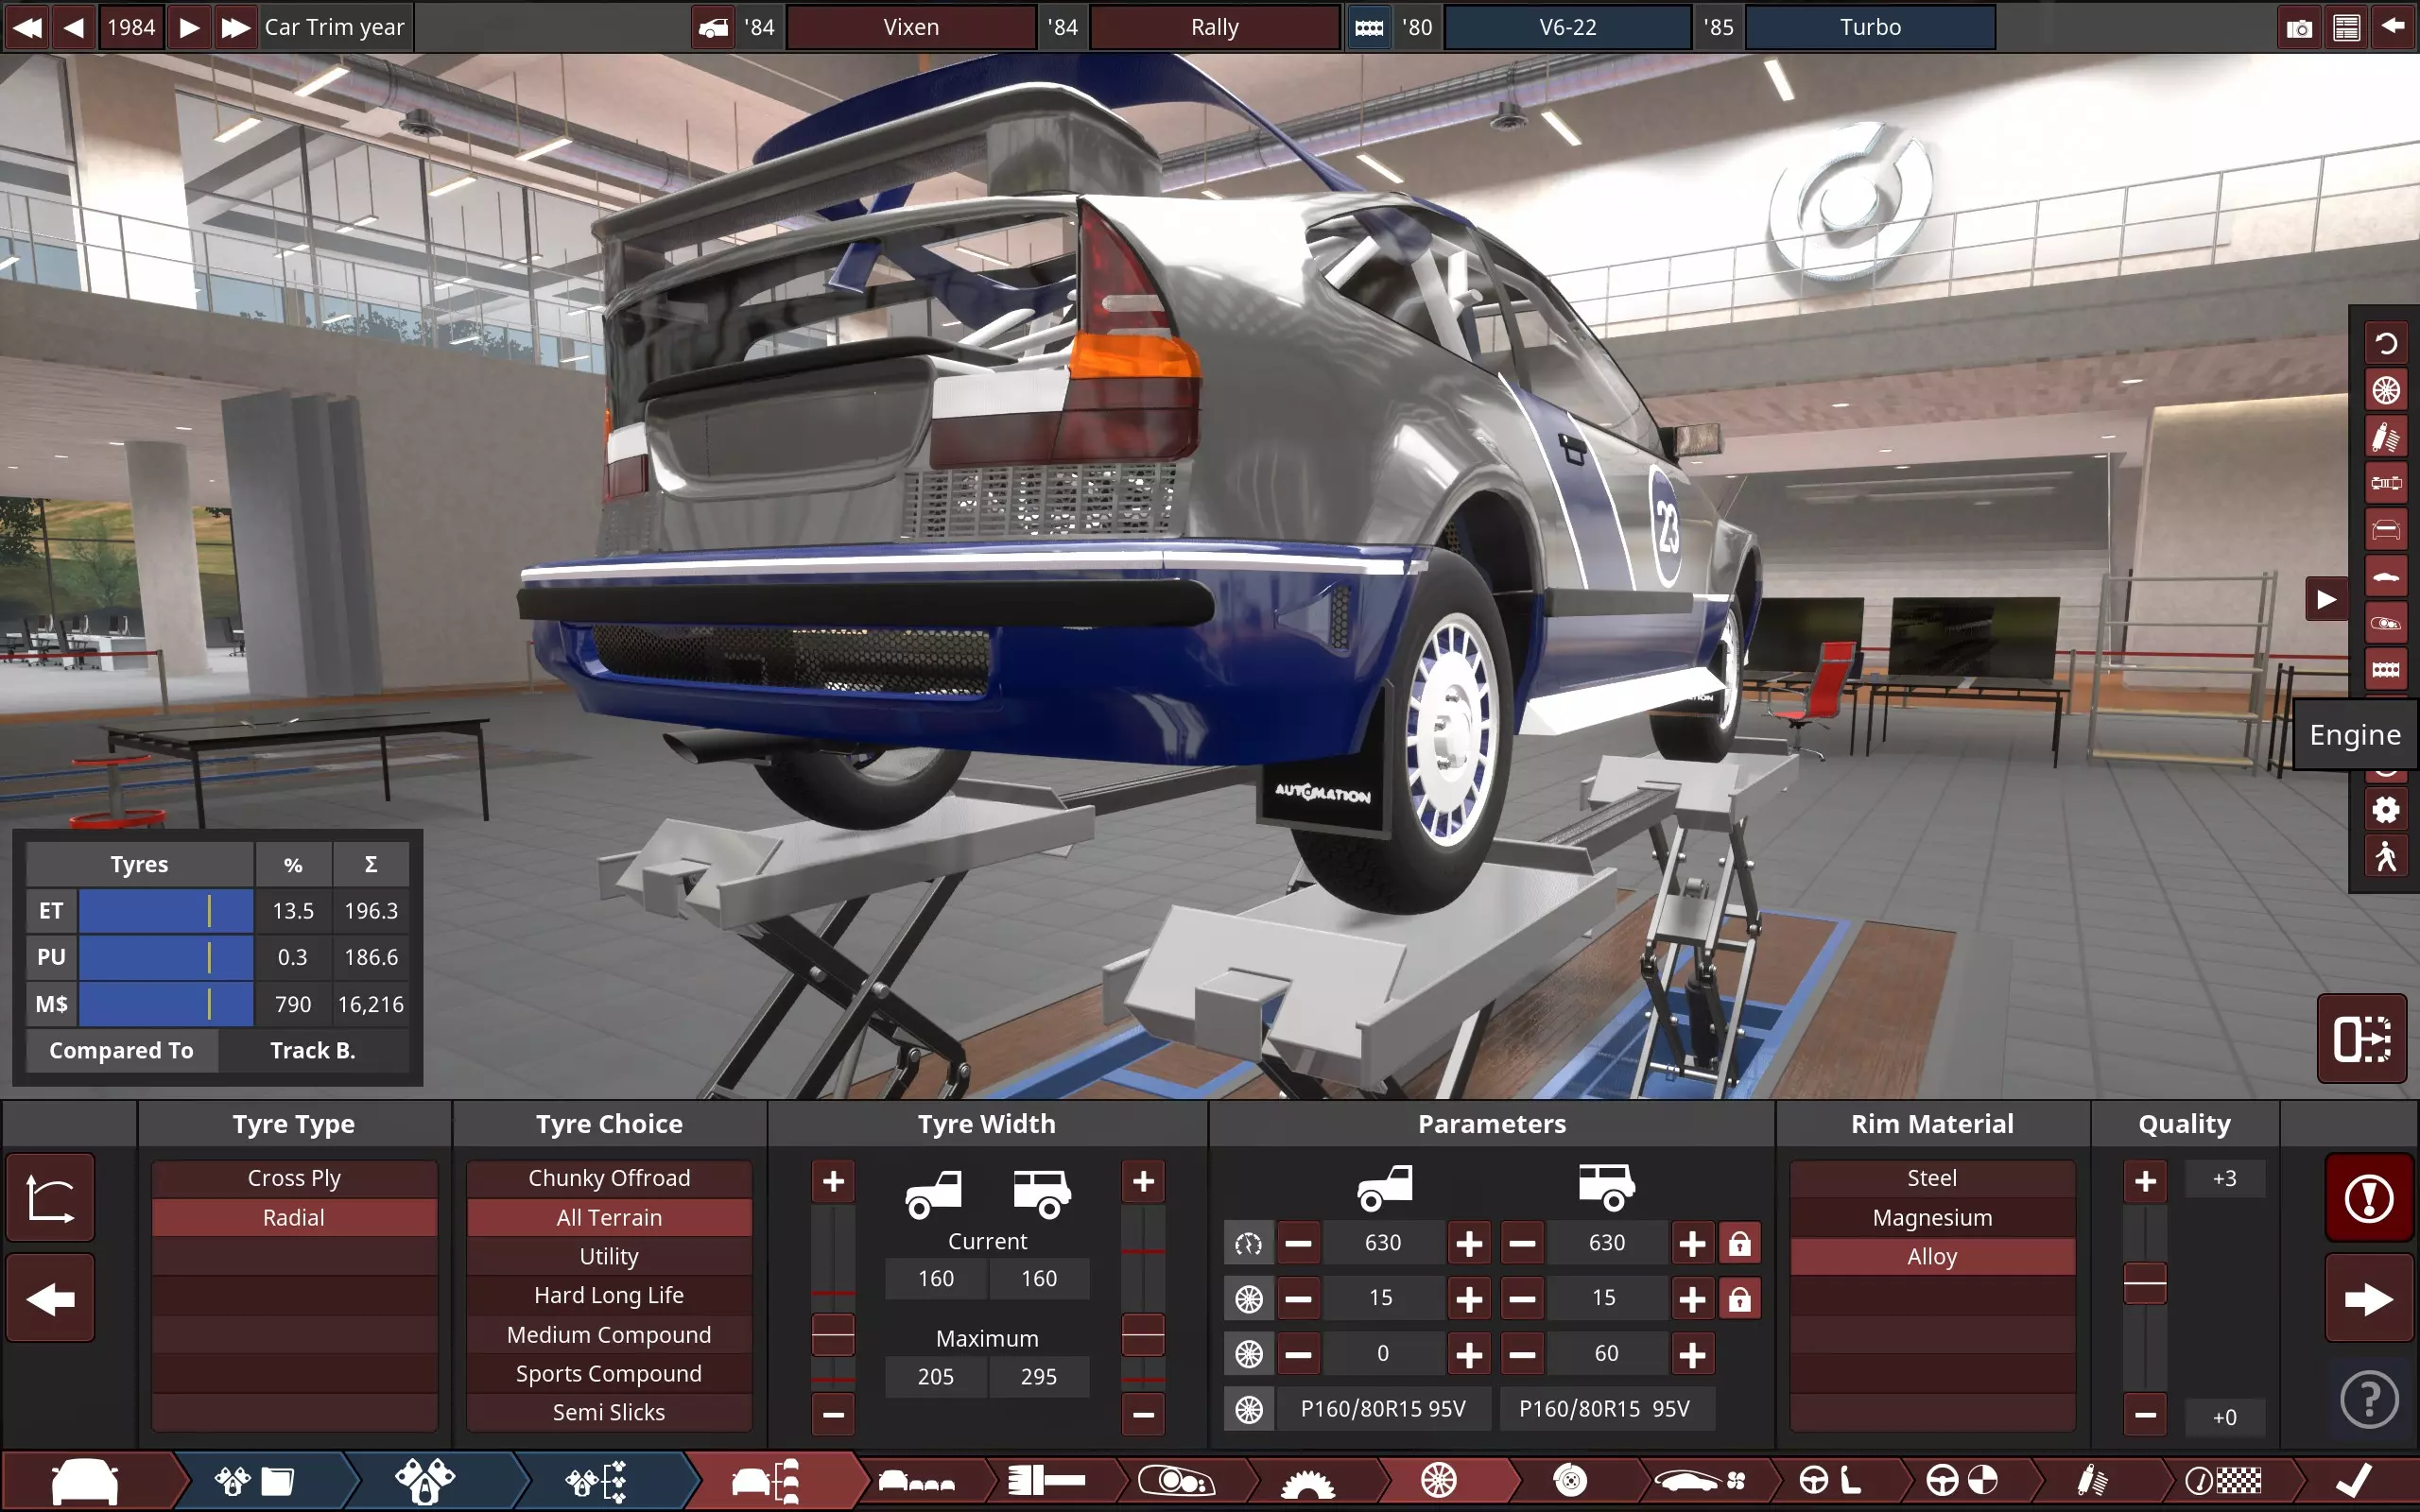The image size is (2420, 1512).
Task: Toggle suspension visibility in the side panel
Action: click(x=2386, y=437)
